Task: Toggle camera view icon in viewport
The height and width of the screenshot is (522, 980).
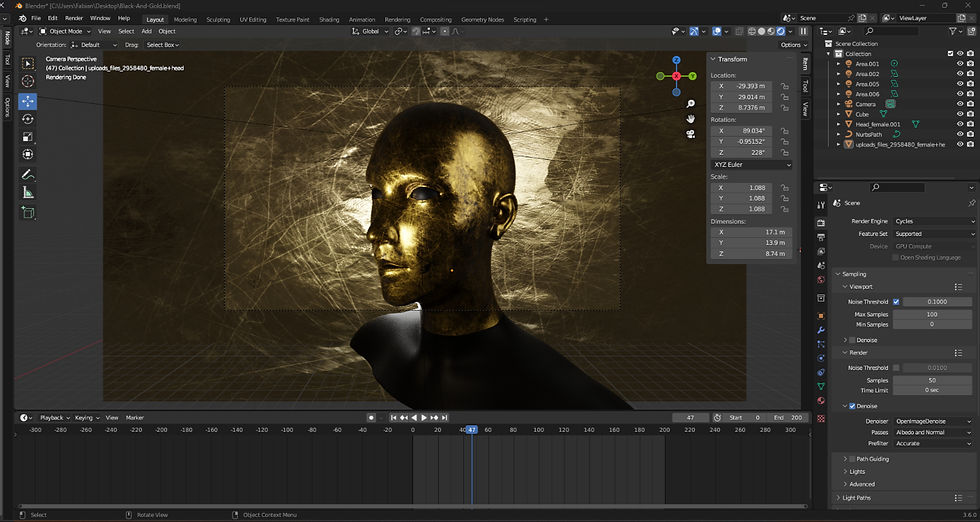Action: (691, 134)
